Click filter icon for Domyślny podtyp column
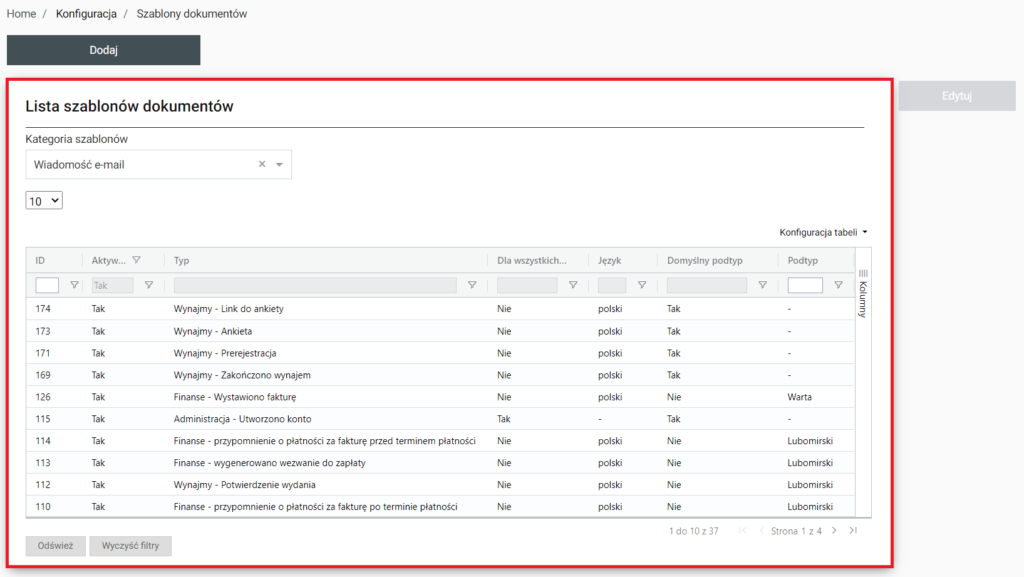 click(x=762, y=285)
